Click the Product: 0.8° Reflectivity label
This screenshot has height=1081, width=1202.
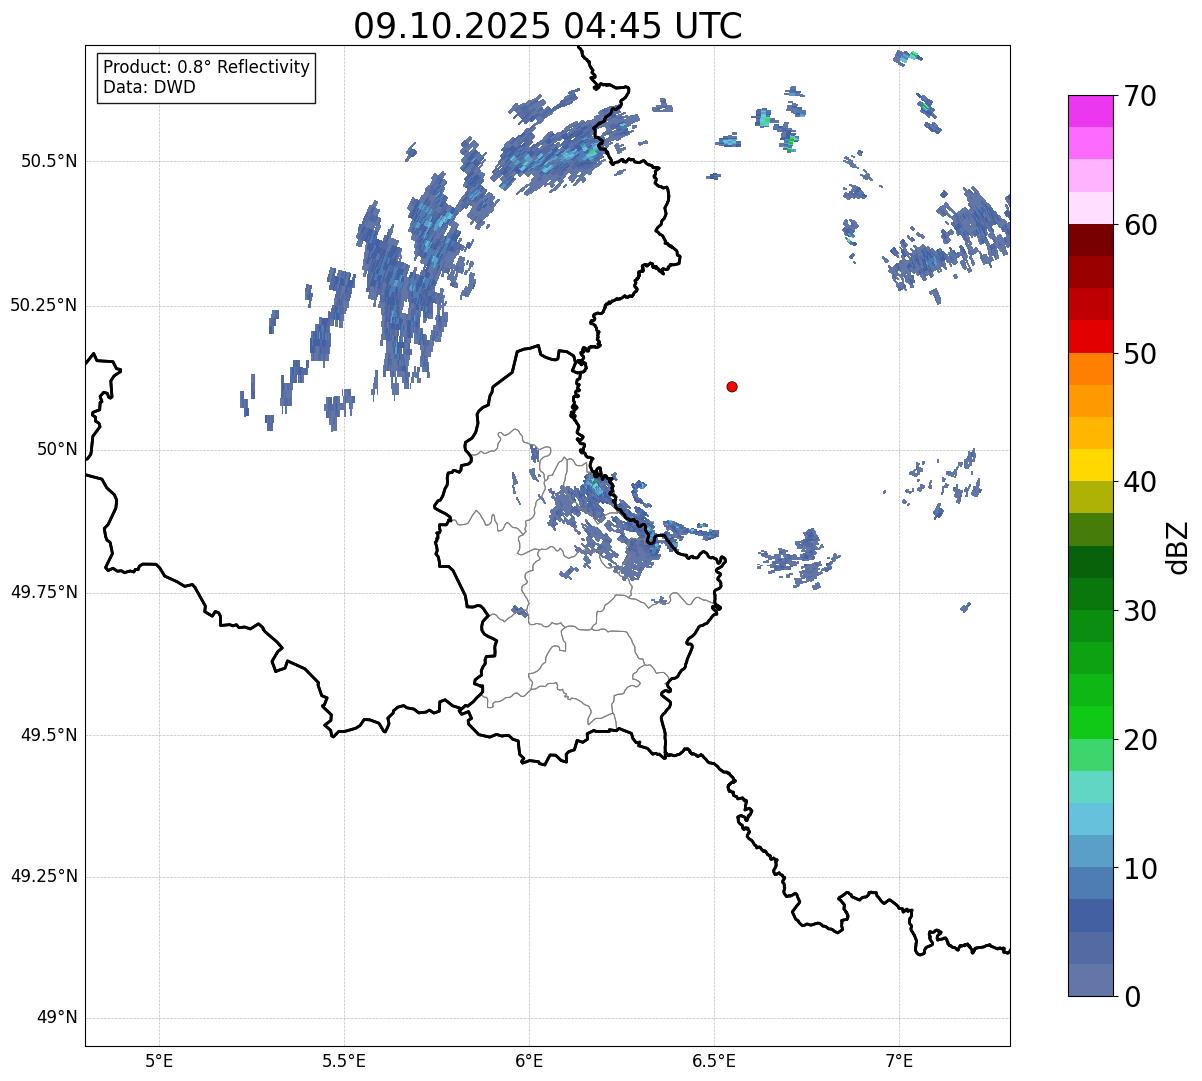click(207, 67)
